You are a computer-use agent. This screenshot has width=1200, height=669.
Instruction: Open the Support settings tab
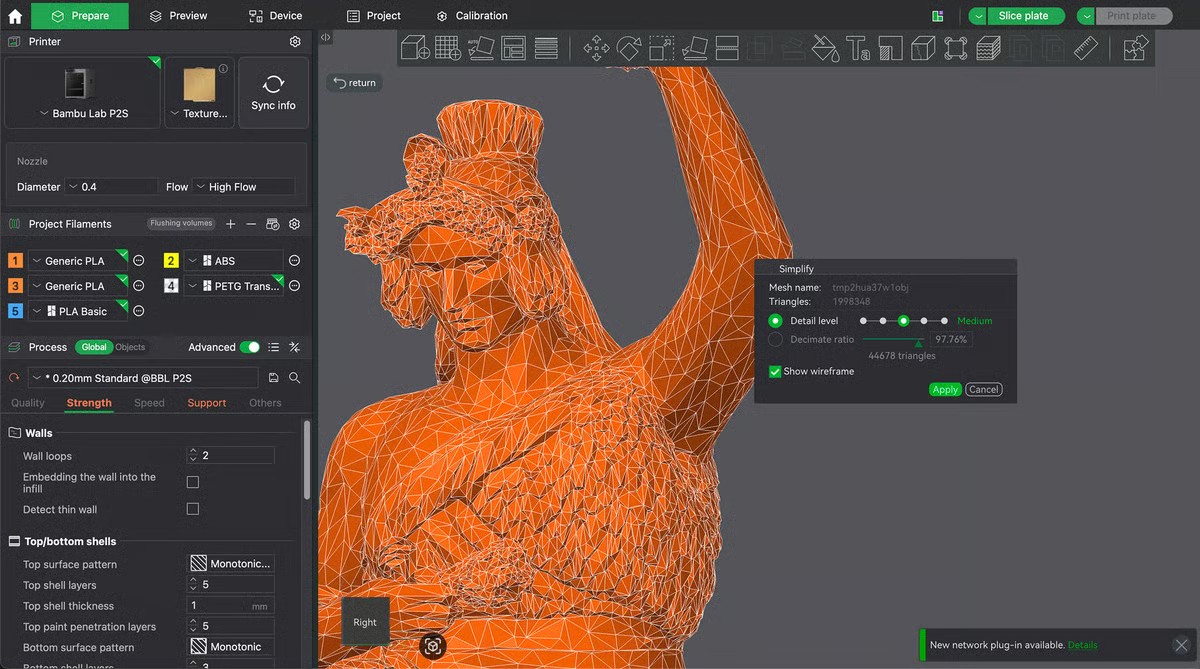(206, 403)
